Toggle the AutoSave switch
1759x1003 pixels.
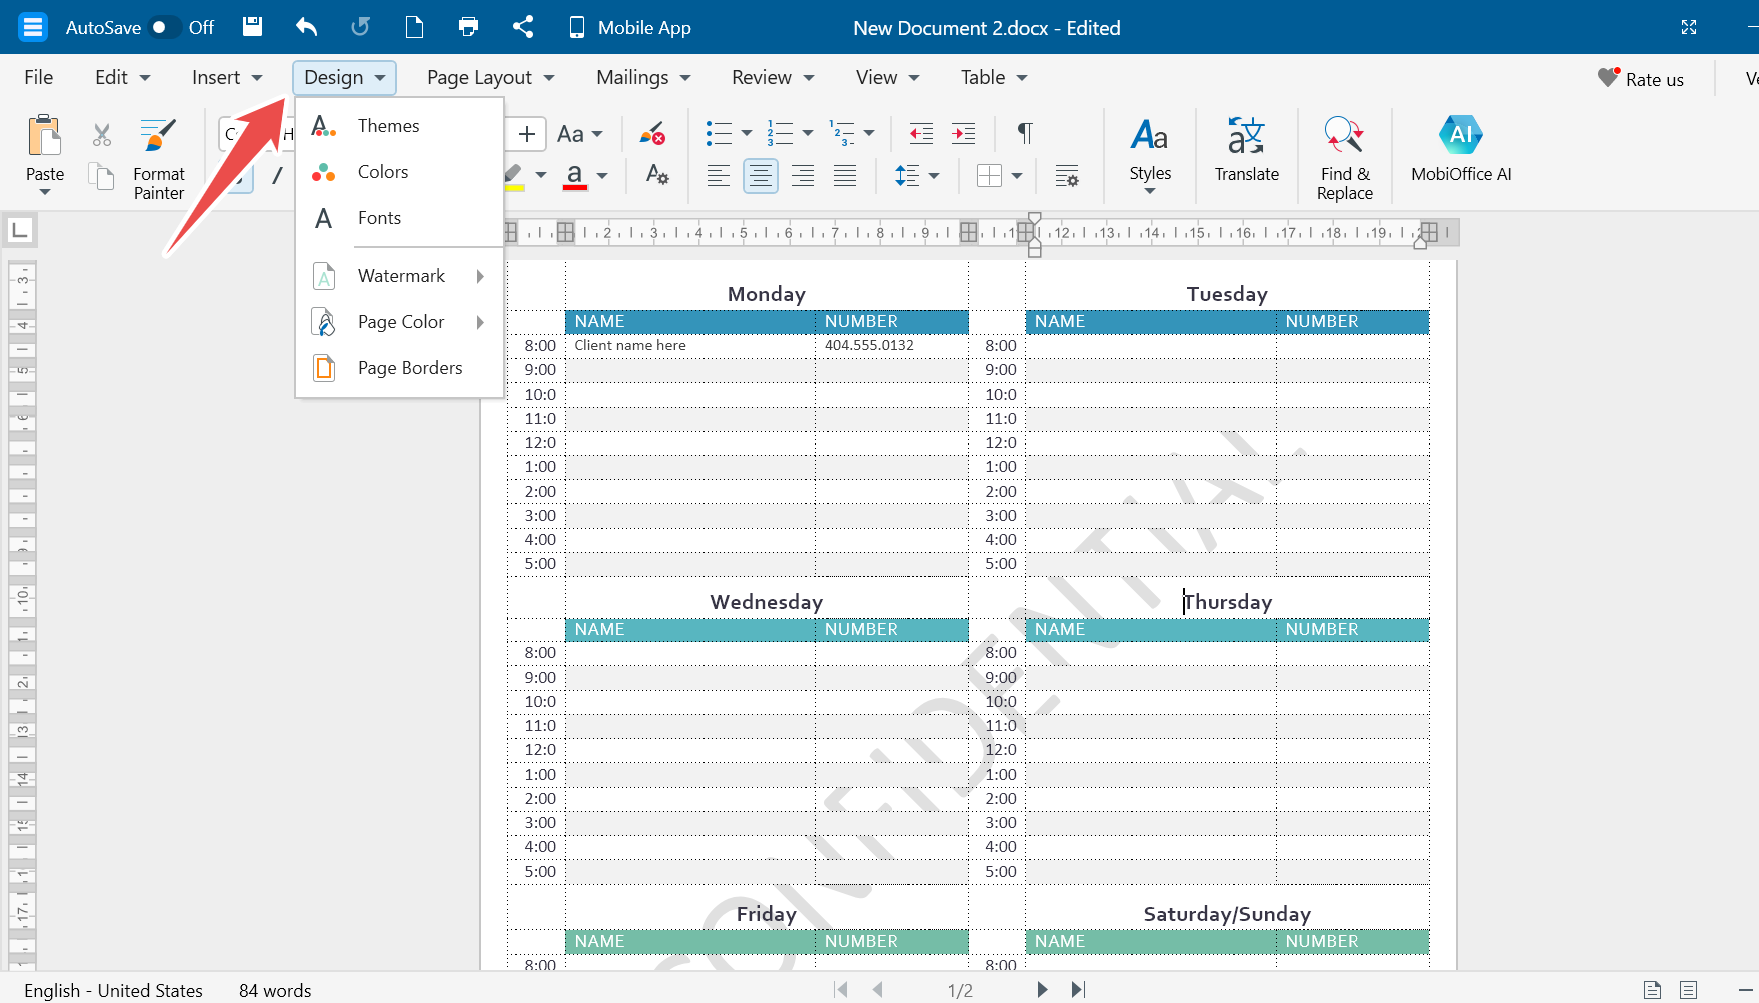[x=165, y=27]
